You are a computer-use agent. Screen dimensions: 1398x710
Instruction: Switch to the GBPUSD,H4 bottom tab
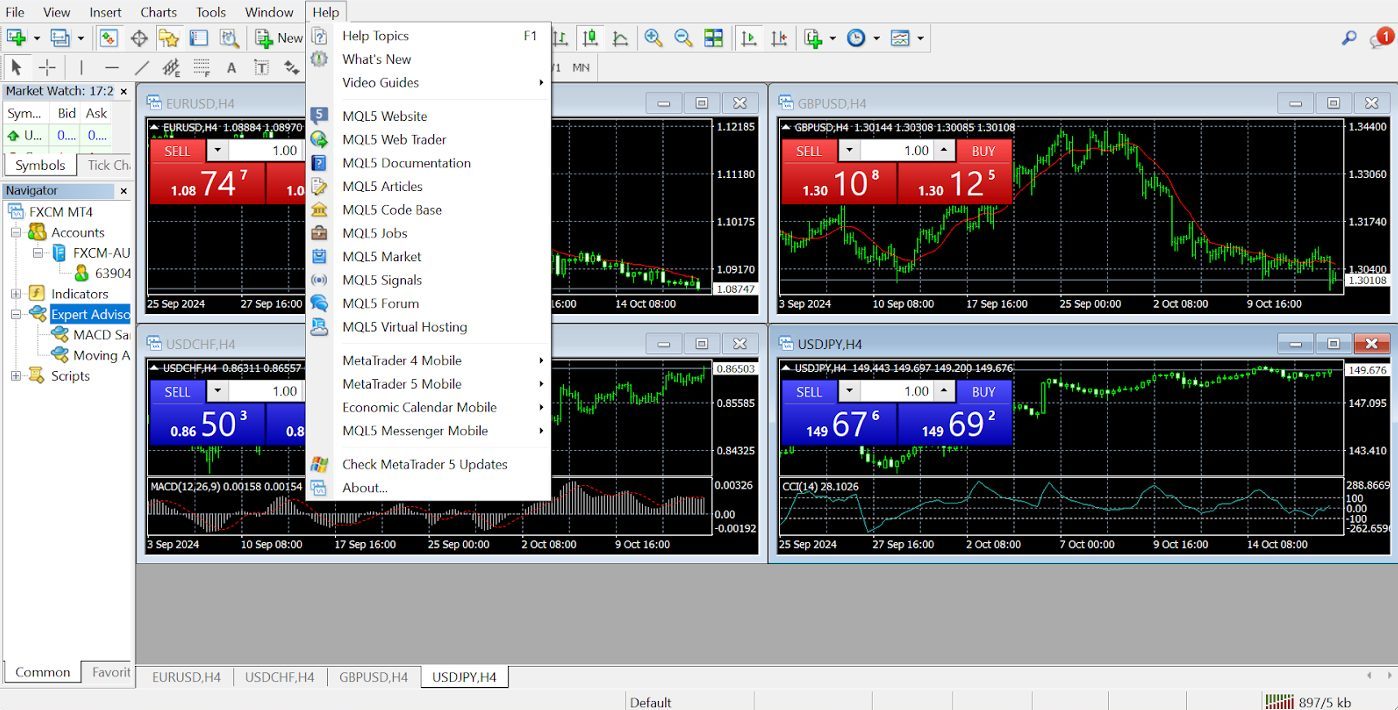(373, 677)
